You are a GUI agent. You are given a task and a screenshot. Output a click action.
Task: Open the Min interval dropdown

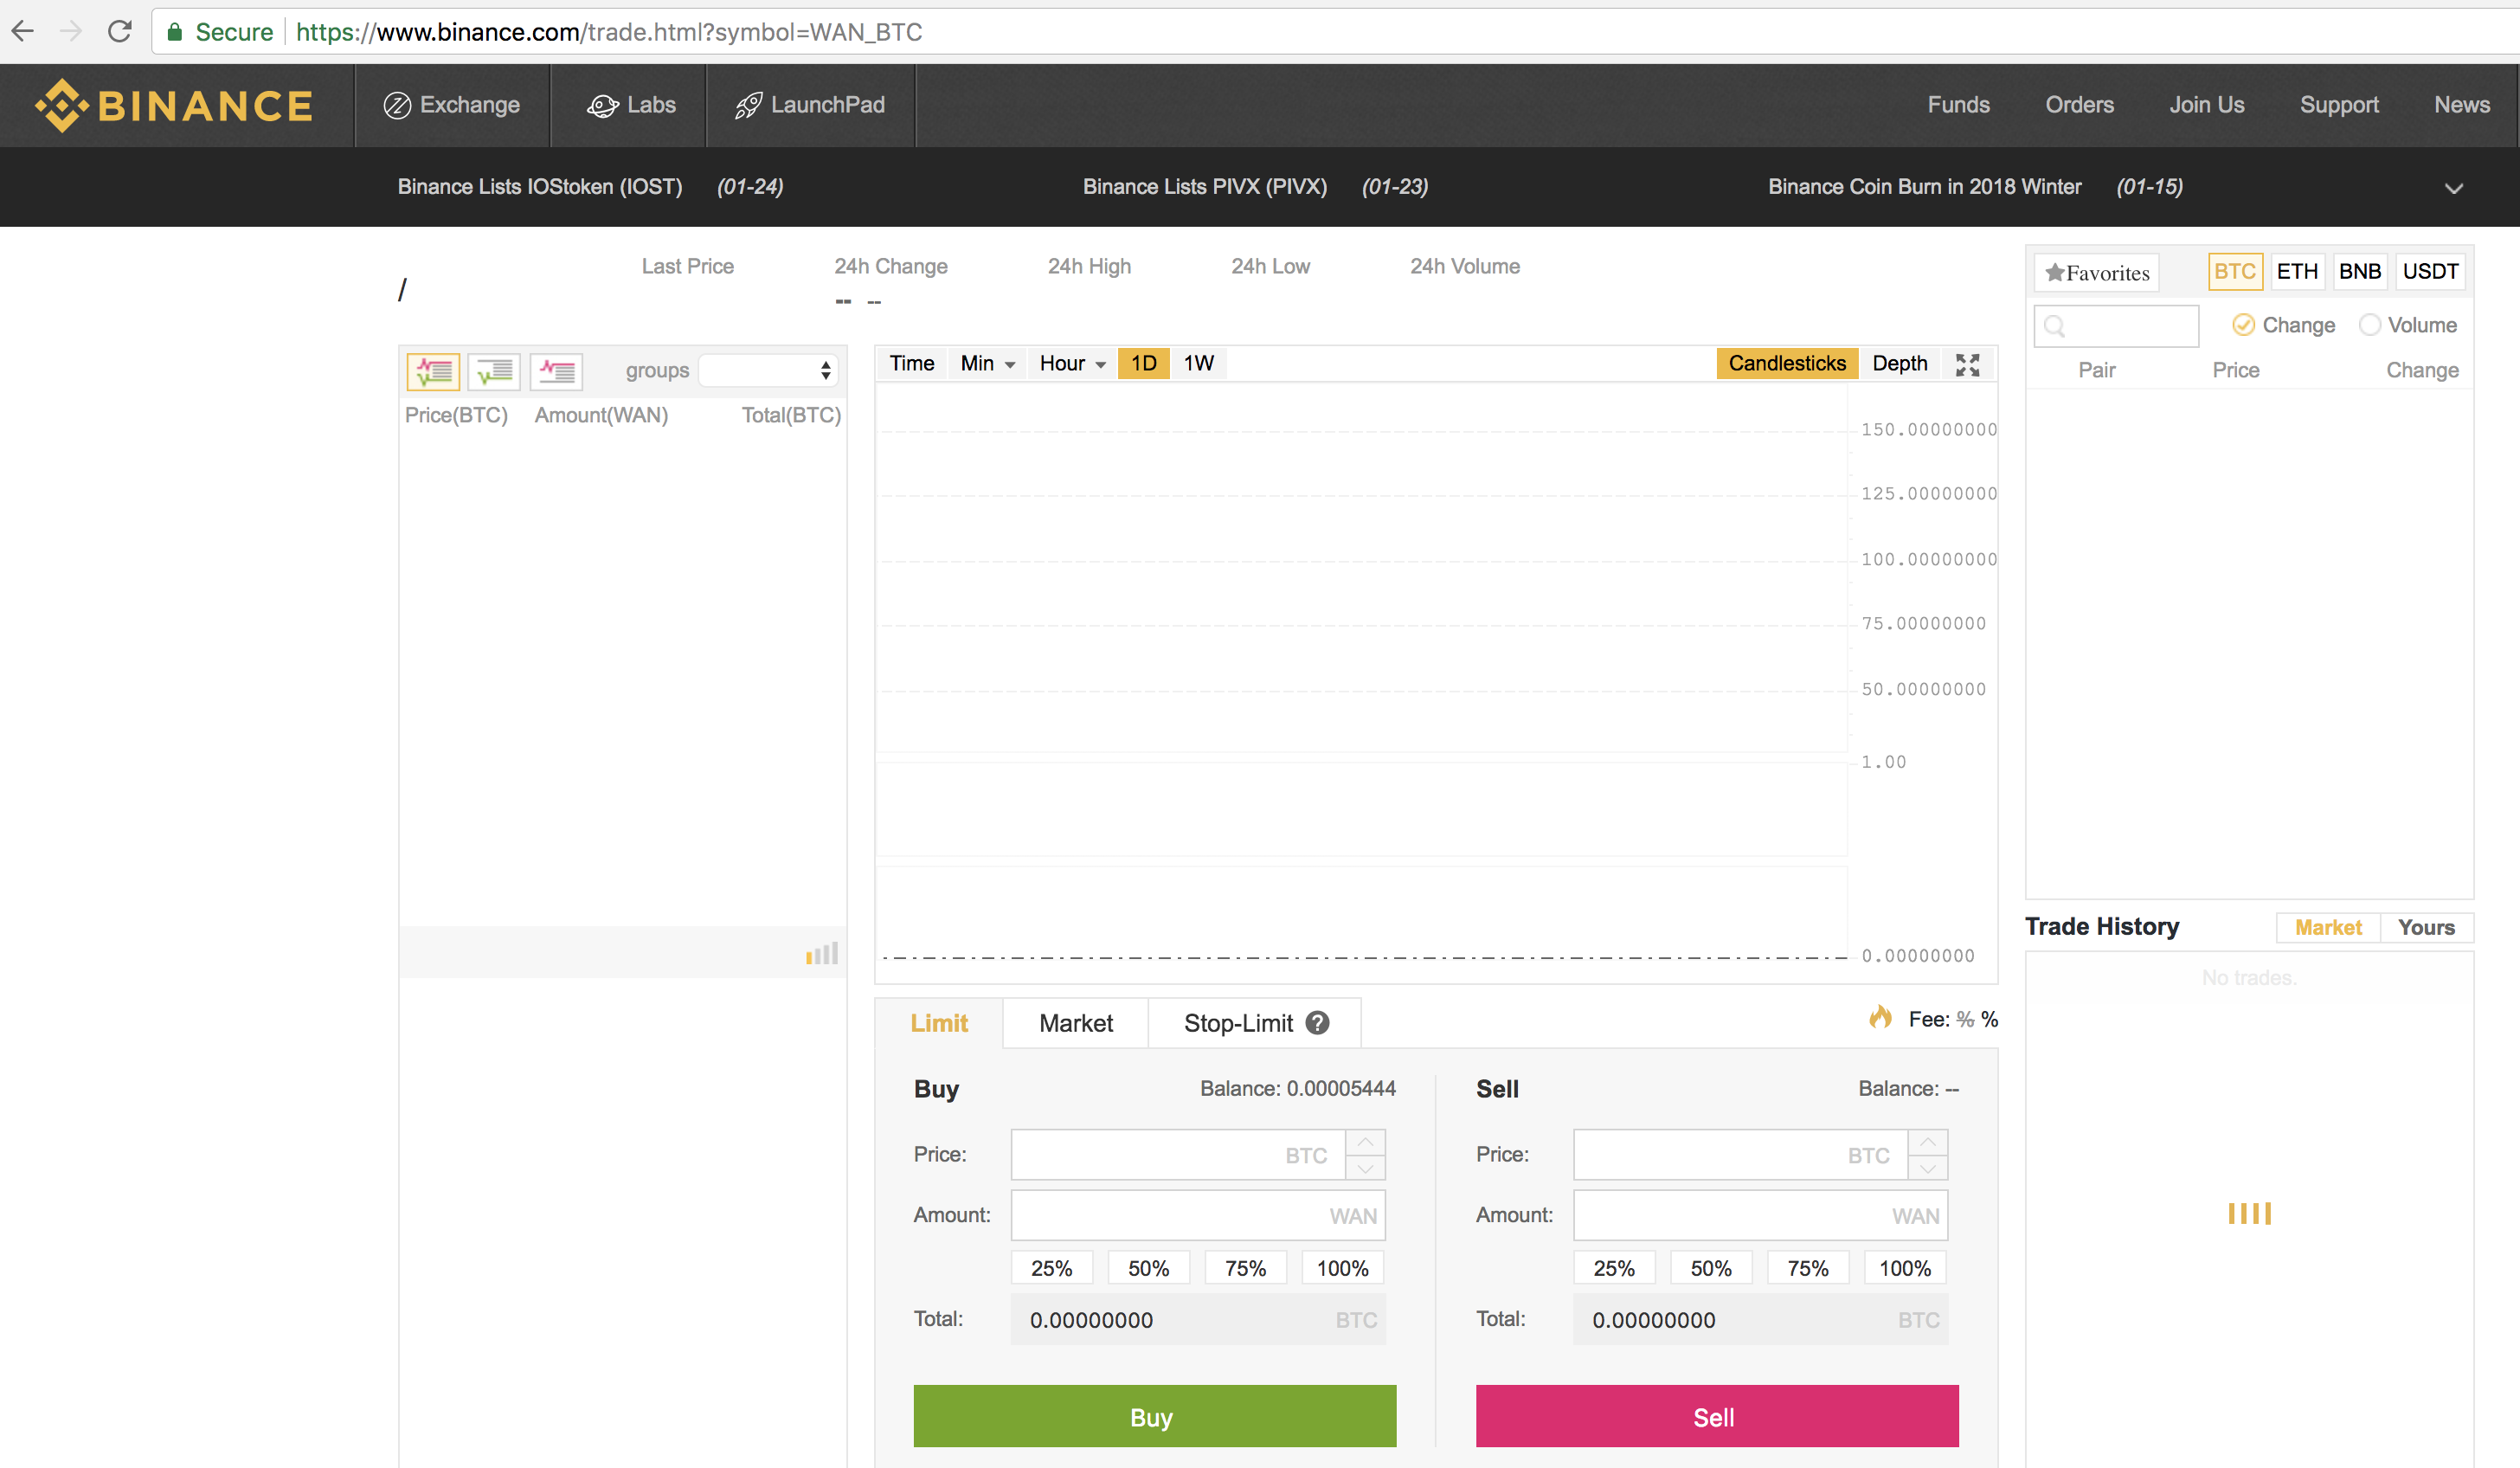pyautogui.click(x=987, y=363)
